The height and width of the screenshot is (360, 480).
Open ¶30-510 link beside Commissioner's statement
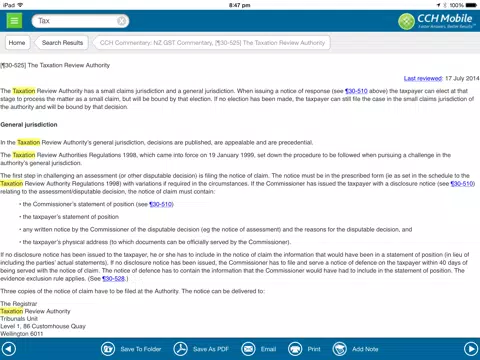click(x=161, y=204)
